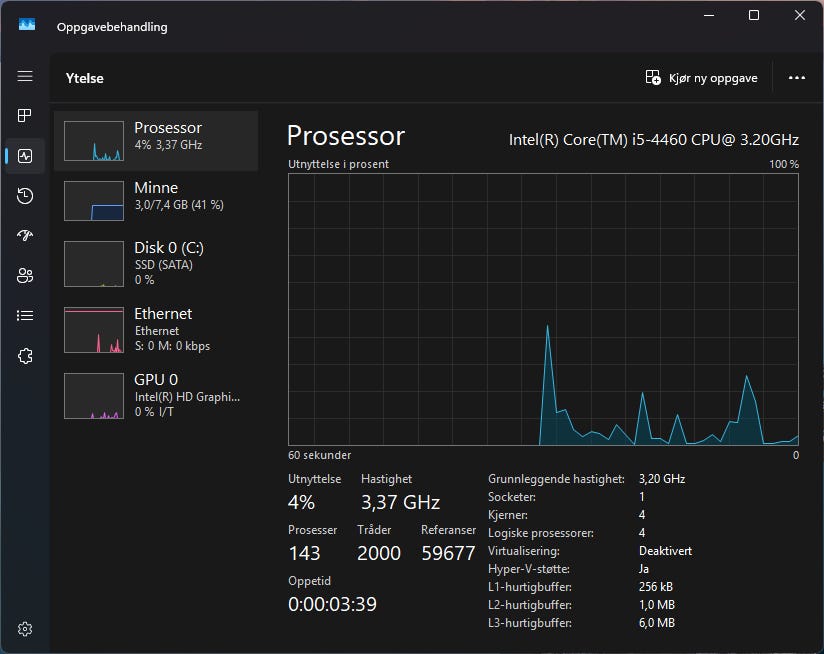Image resolution: width=824 pixels, height=654 pixels.
Task: Close the Oppgavebehandling window
Action: click(799, 15)
